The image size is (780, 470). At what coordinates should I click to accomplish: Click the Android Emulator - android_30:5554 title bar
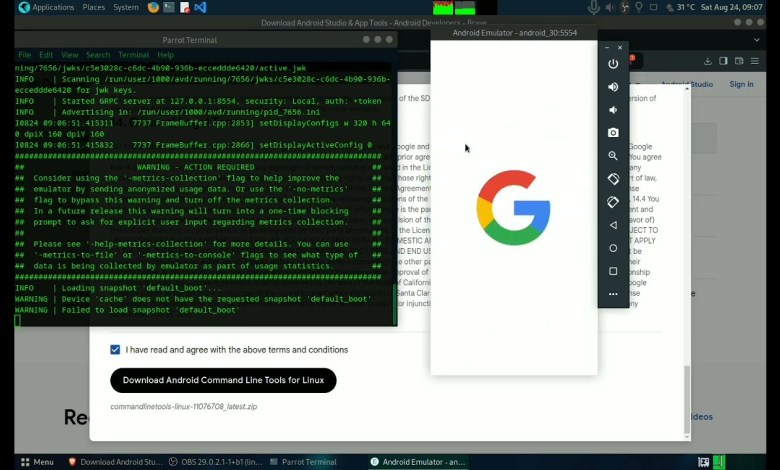514,33
